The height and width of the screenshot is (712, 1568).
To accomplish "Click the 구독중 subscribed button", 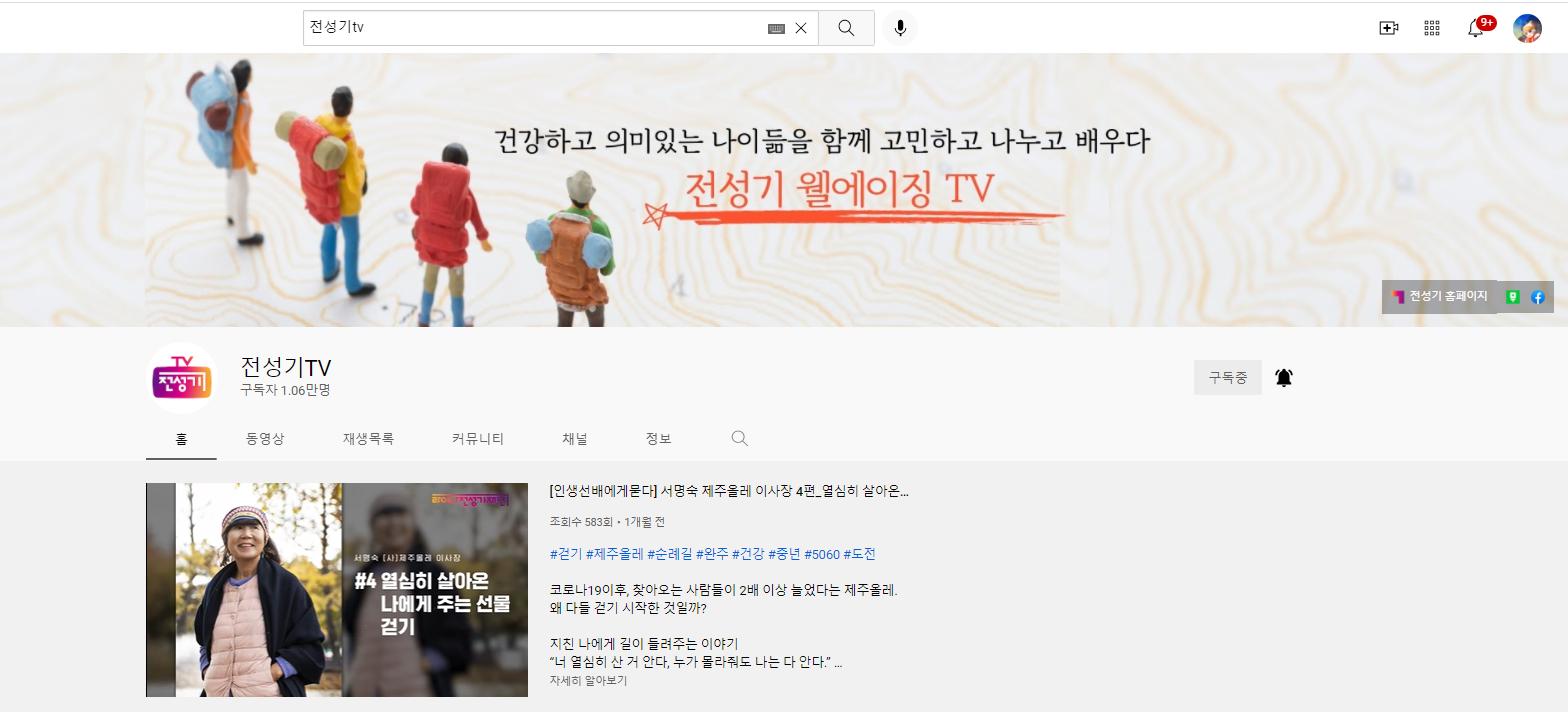I will click(1228, 377).
